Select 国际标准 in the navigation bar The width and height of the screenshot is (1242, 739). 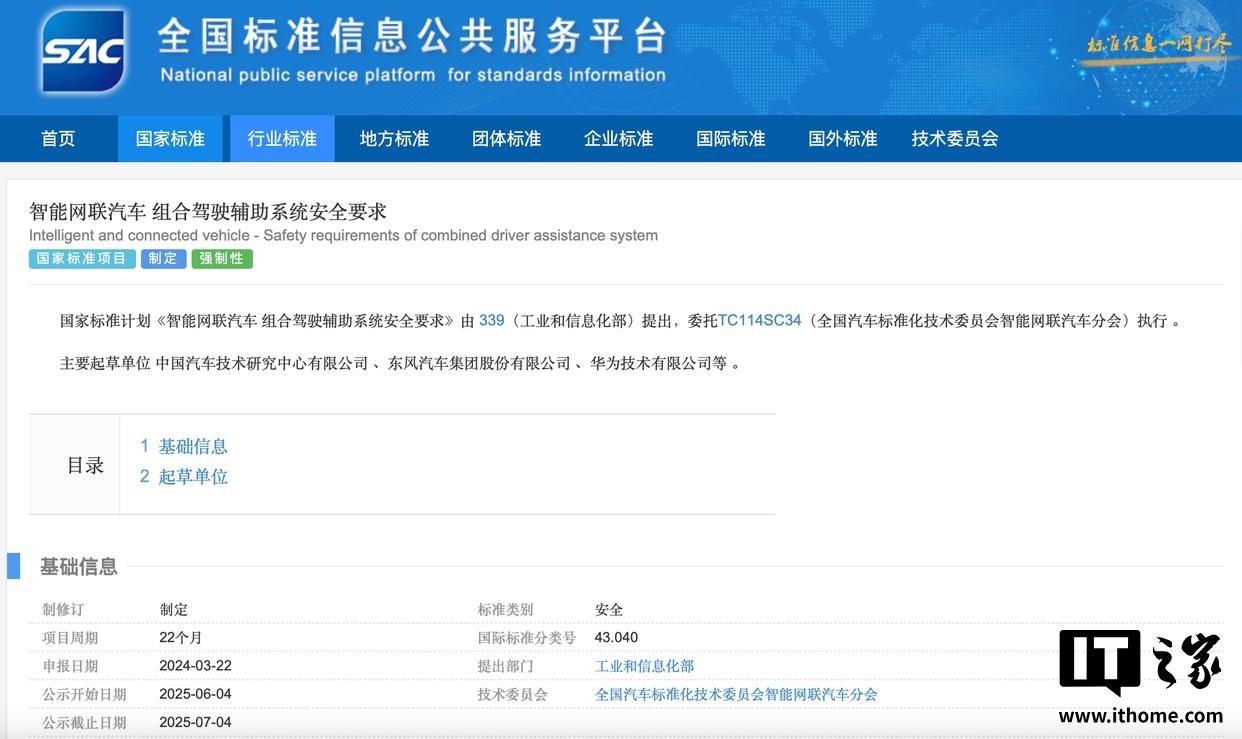(x=730, y=139)
